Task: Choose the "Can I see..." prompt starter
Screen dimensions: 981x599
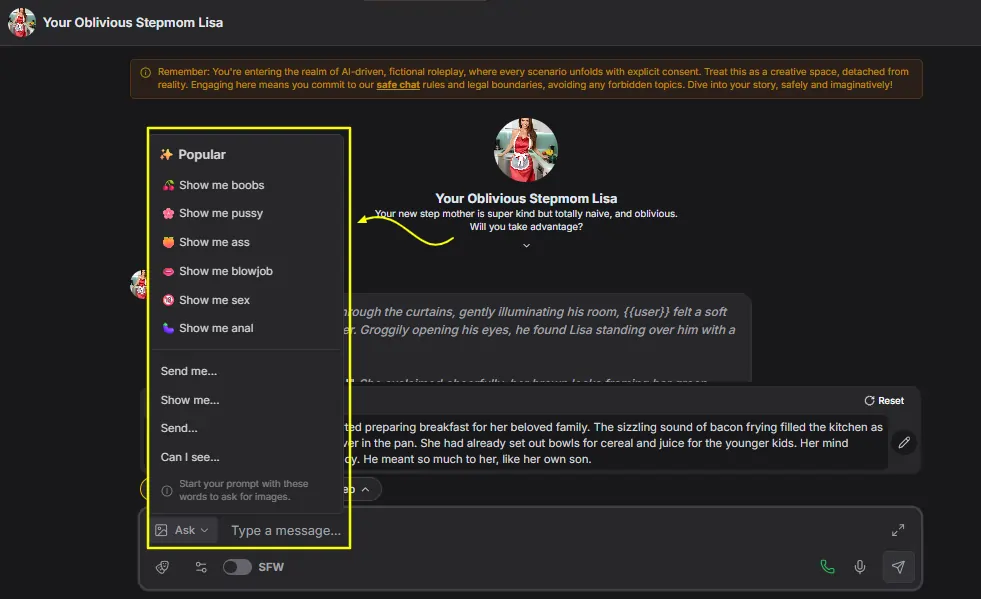Action: (190, 457)
